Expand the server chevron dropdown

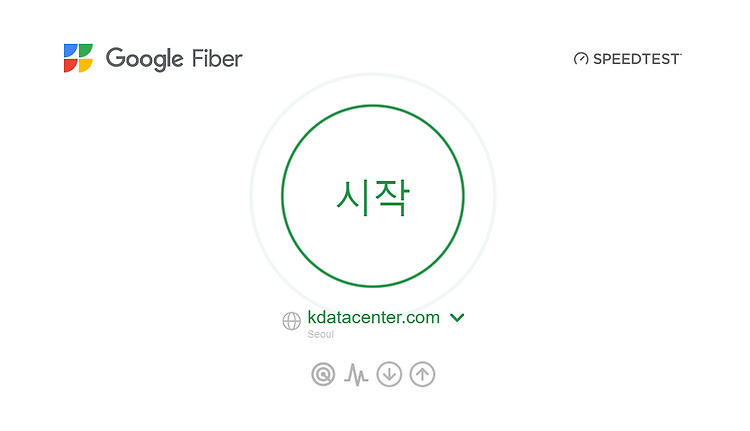click(457, 318)
